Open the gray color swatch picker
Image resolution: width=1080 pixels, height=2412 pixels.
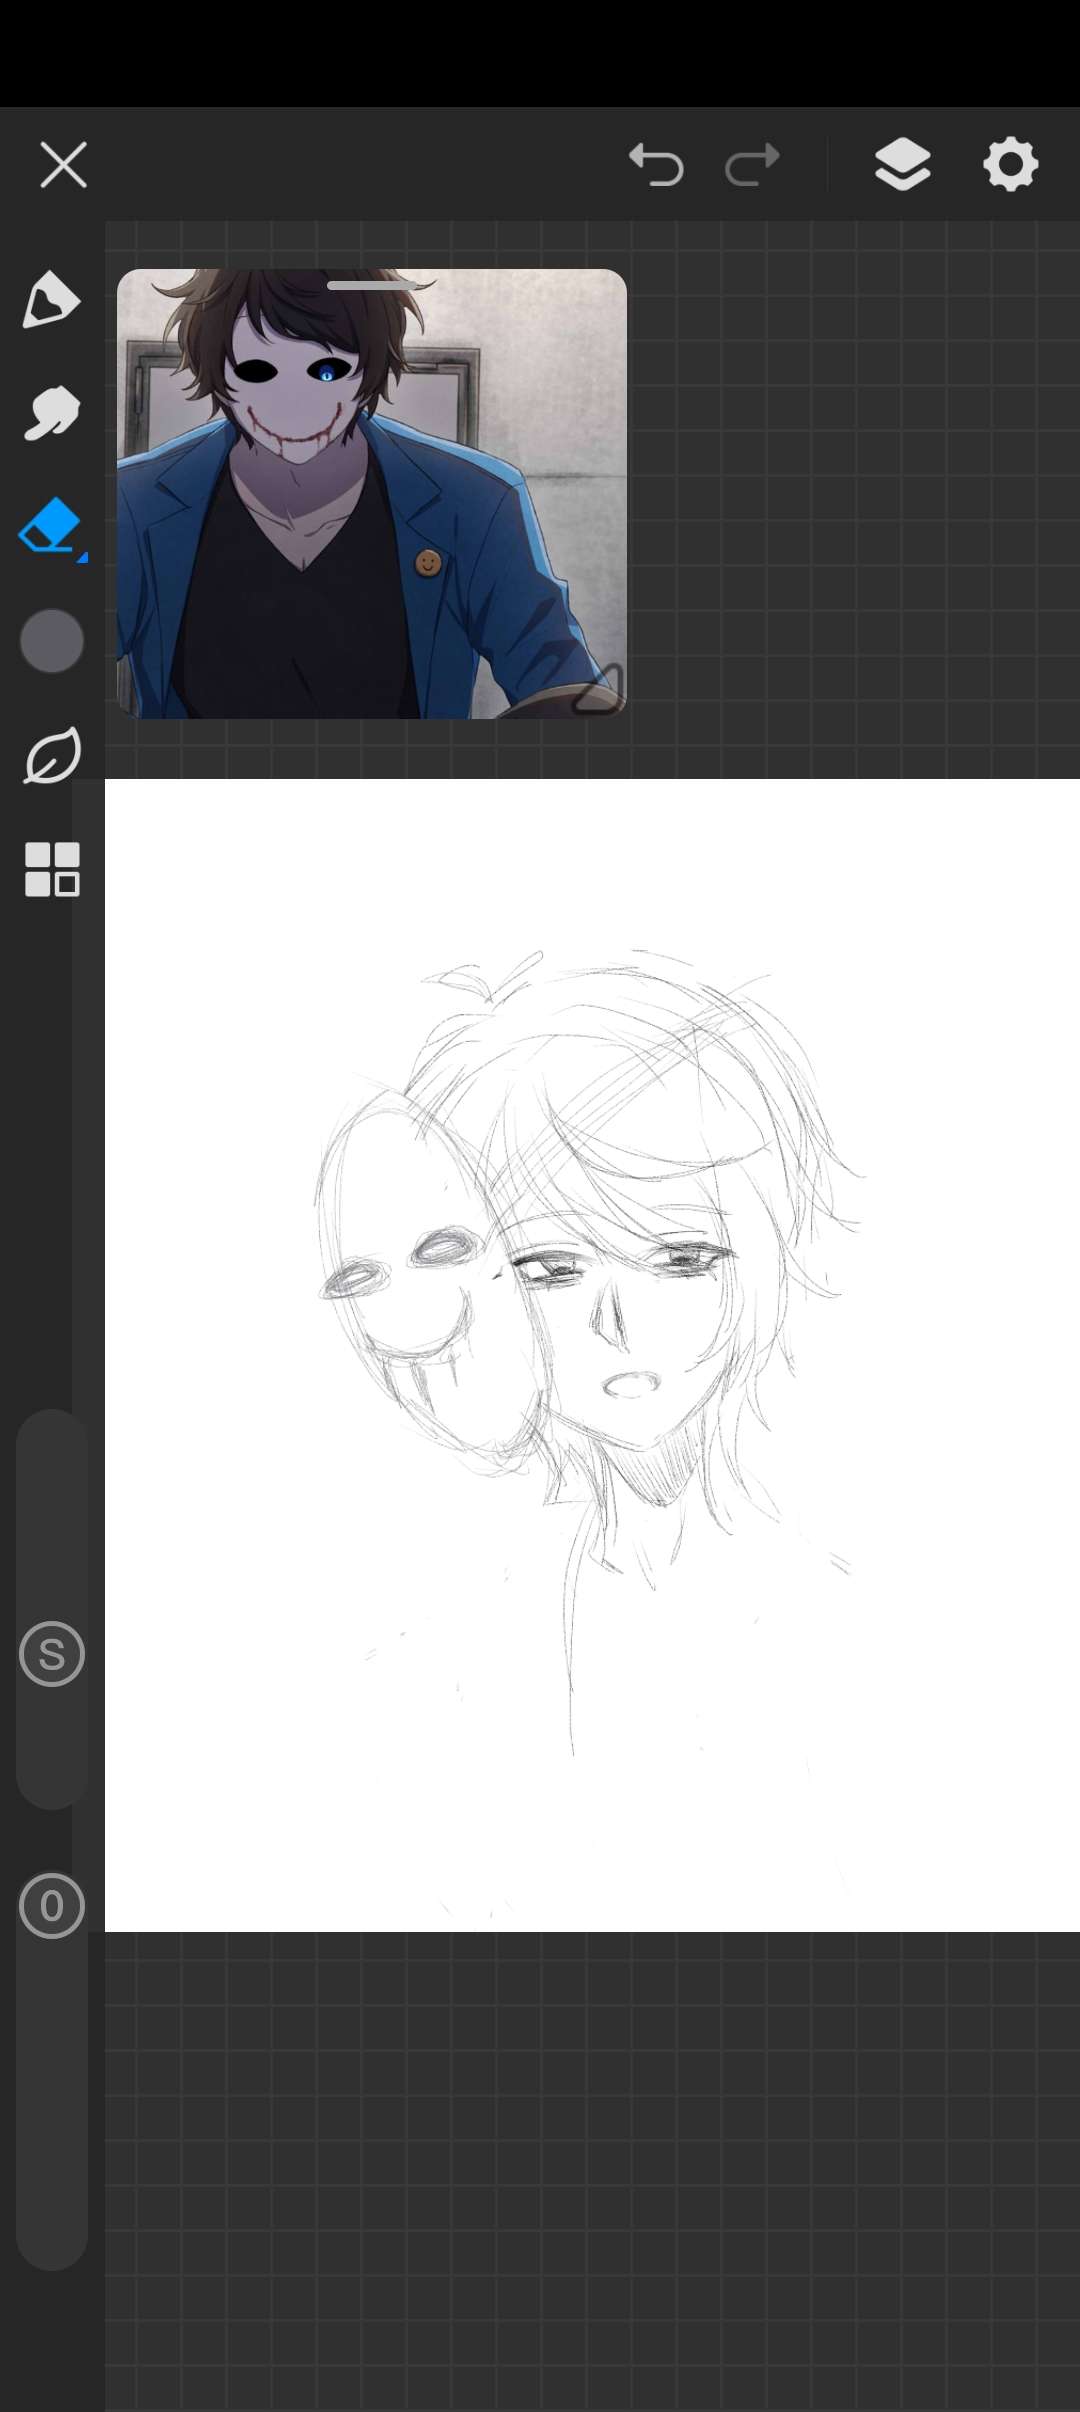(51, 641)
